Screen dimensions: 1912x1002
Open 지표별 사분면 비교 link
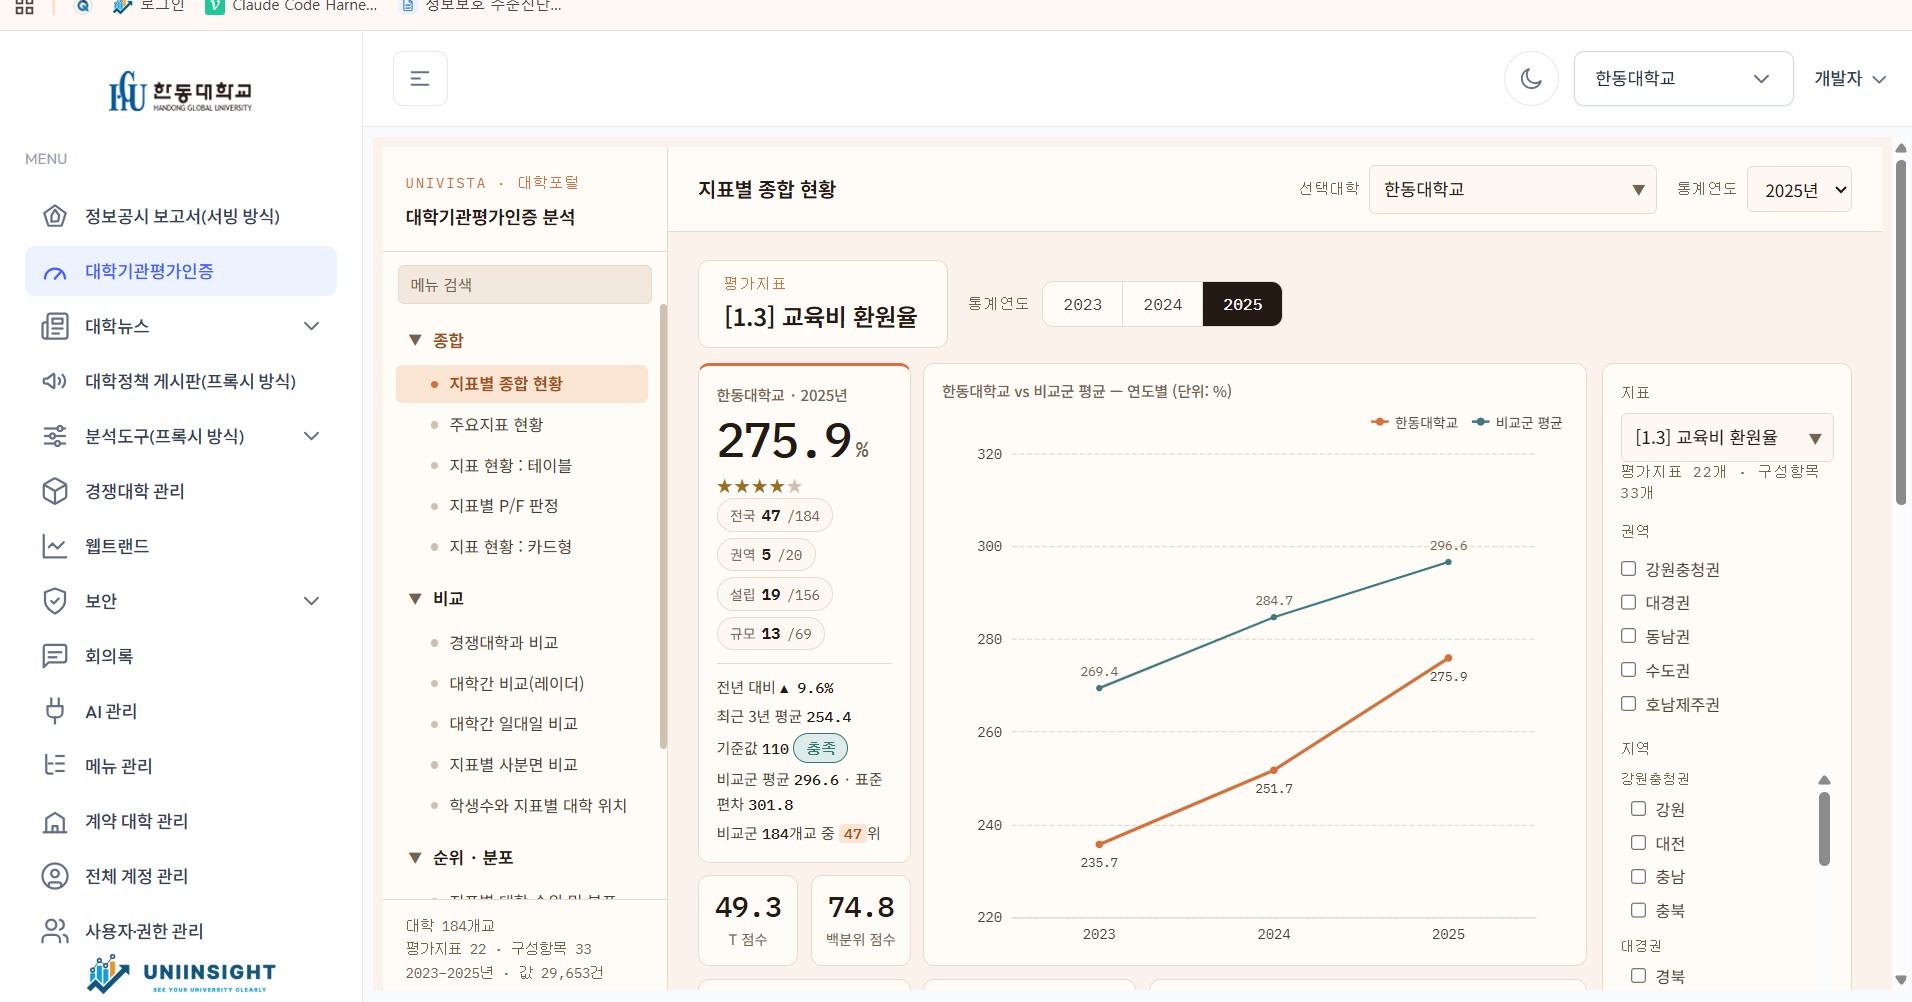pos(513,765)
